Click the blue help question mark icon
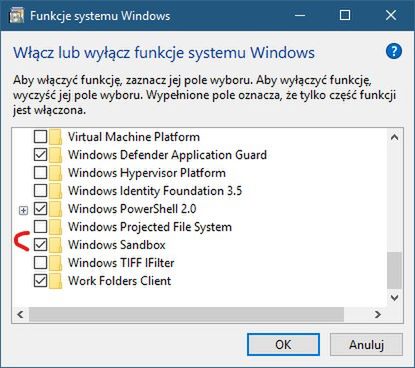The width and height of the screenshot is (415, 368). click(394, 52)
